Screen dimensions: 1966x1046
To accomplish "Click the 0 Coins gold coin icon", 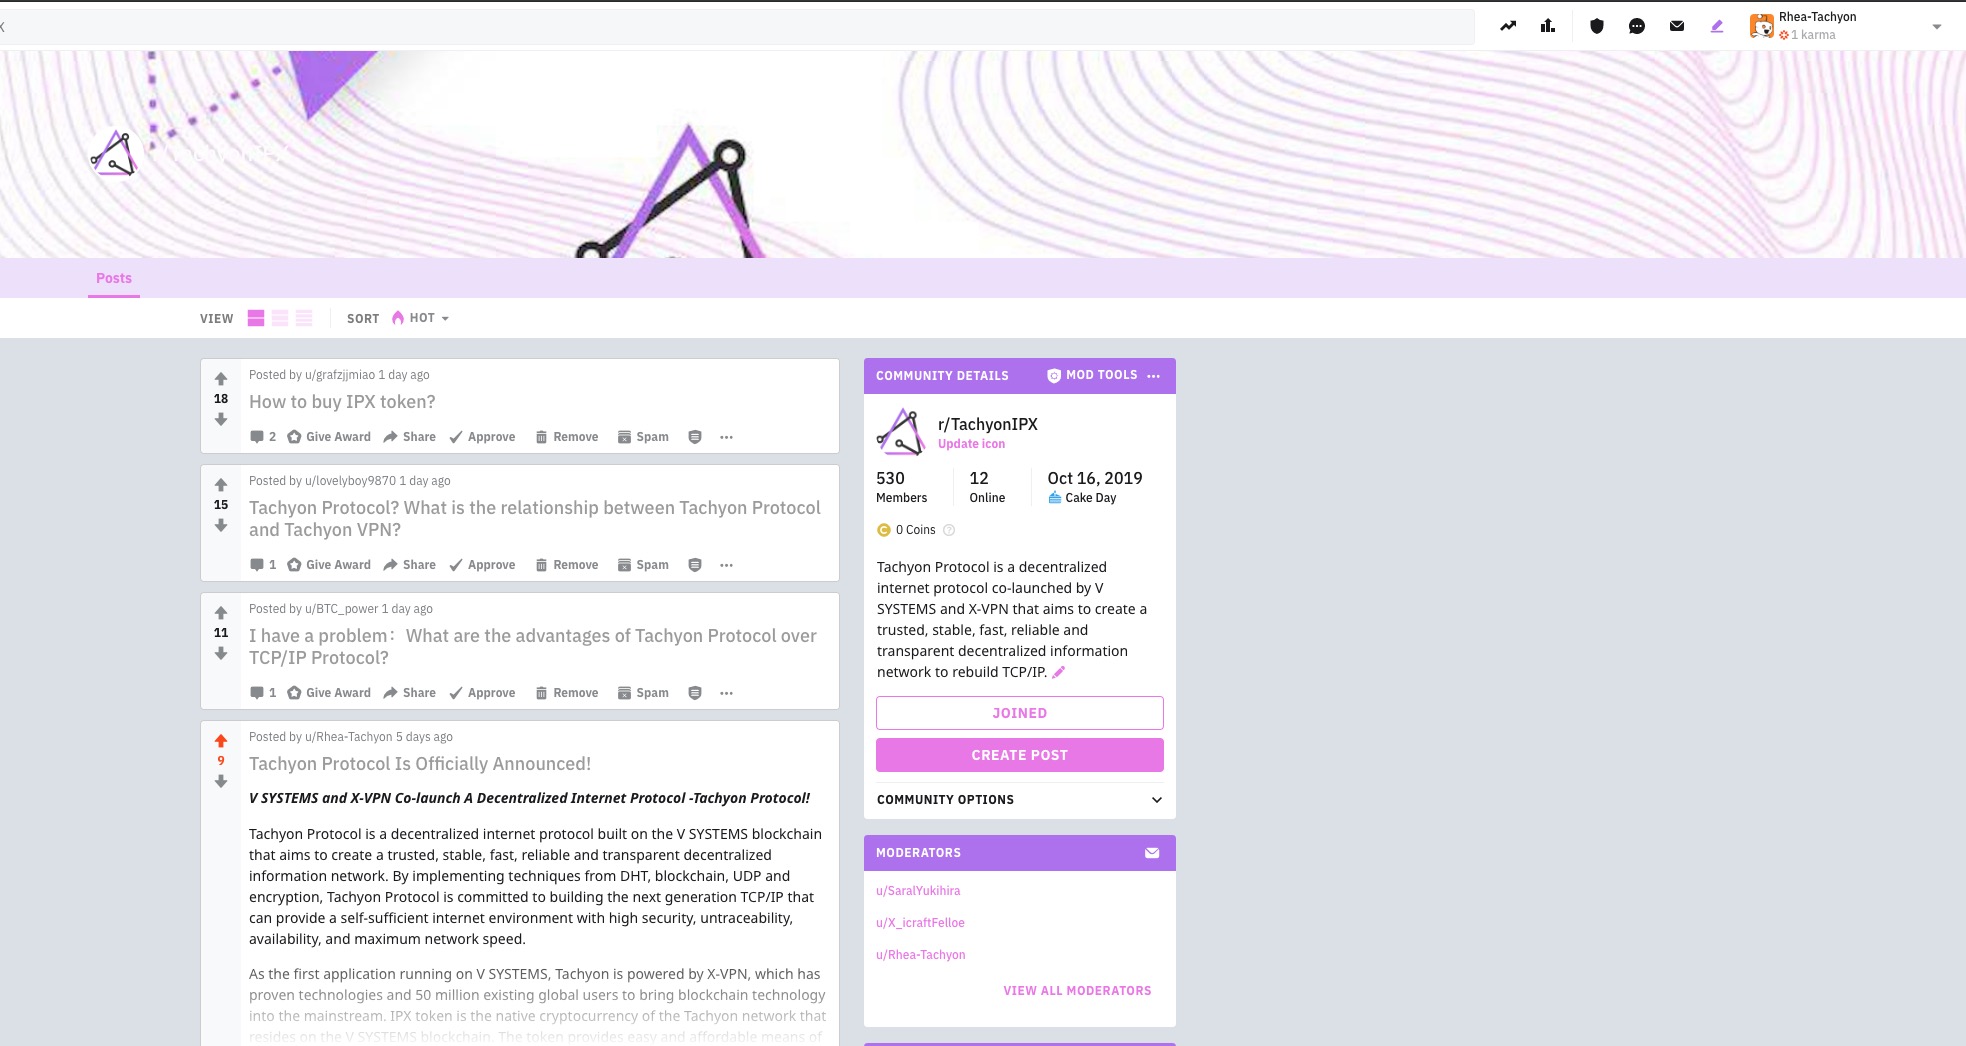I will point(884,530).
